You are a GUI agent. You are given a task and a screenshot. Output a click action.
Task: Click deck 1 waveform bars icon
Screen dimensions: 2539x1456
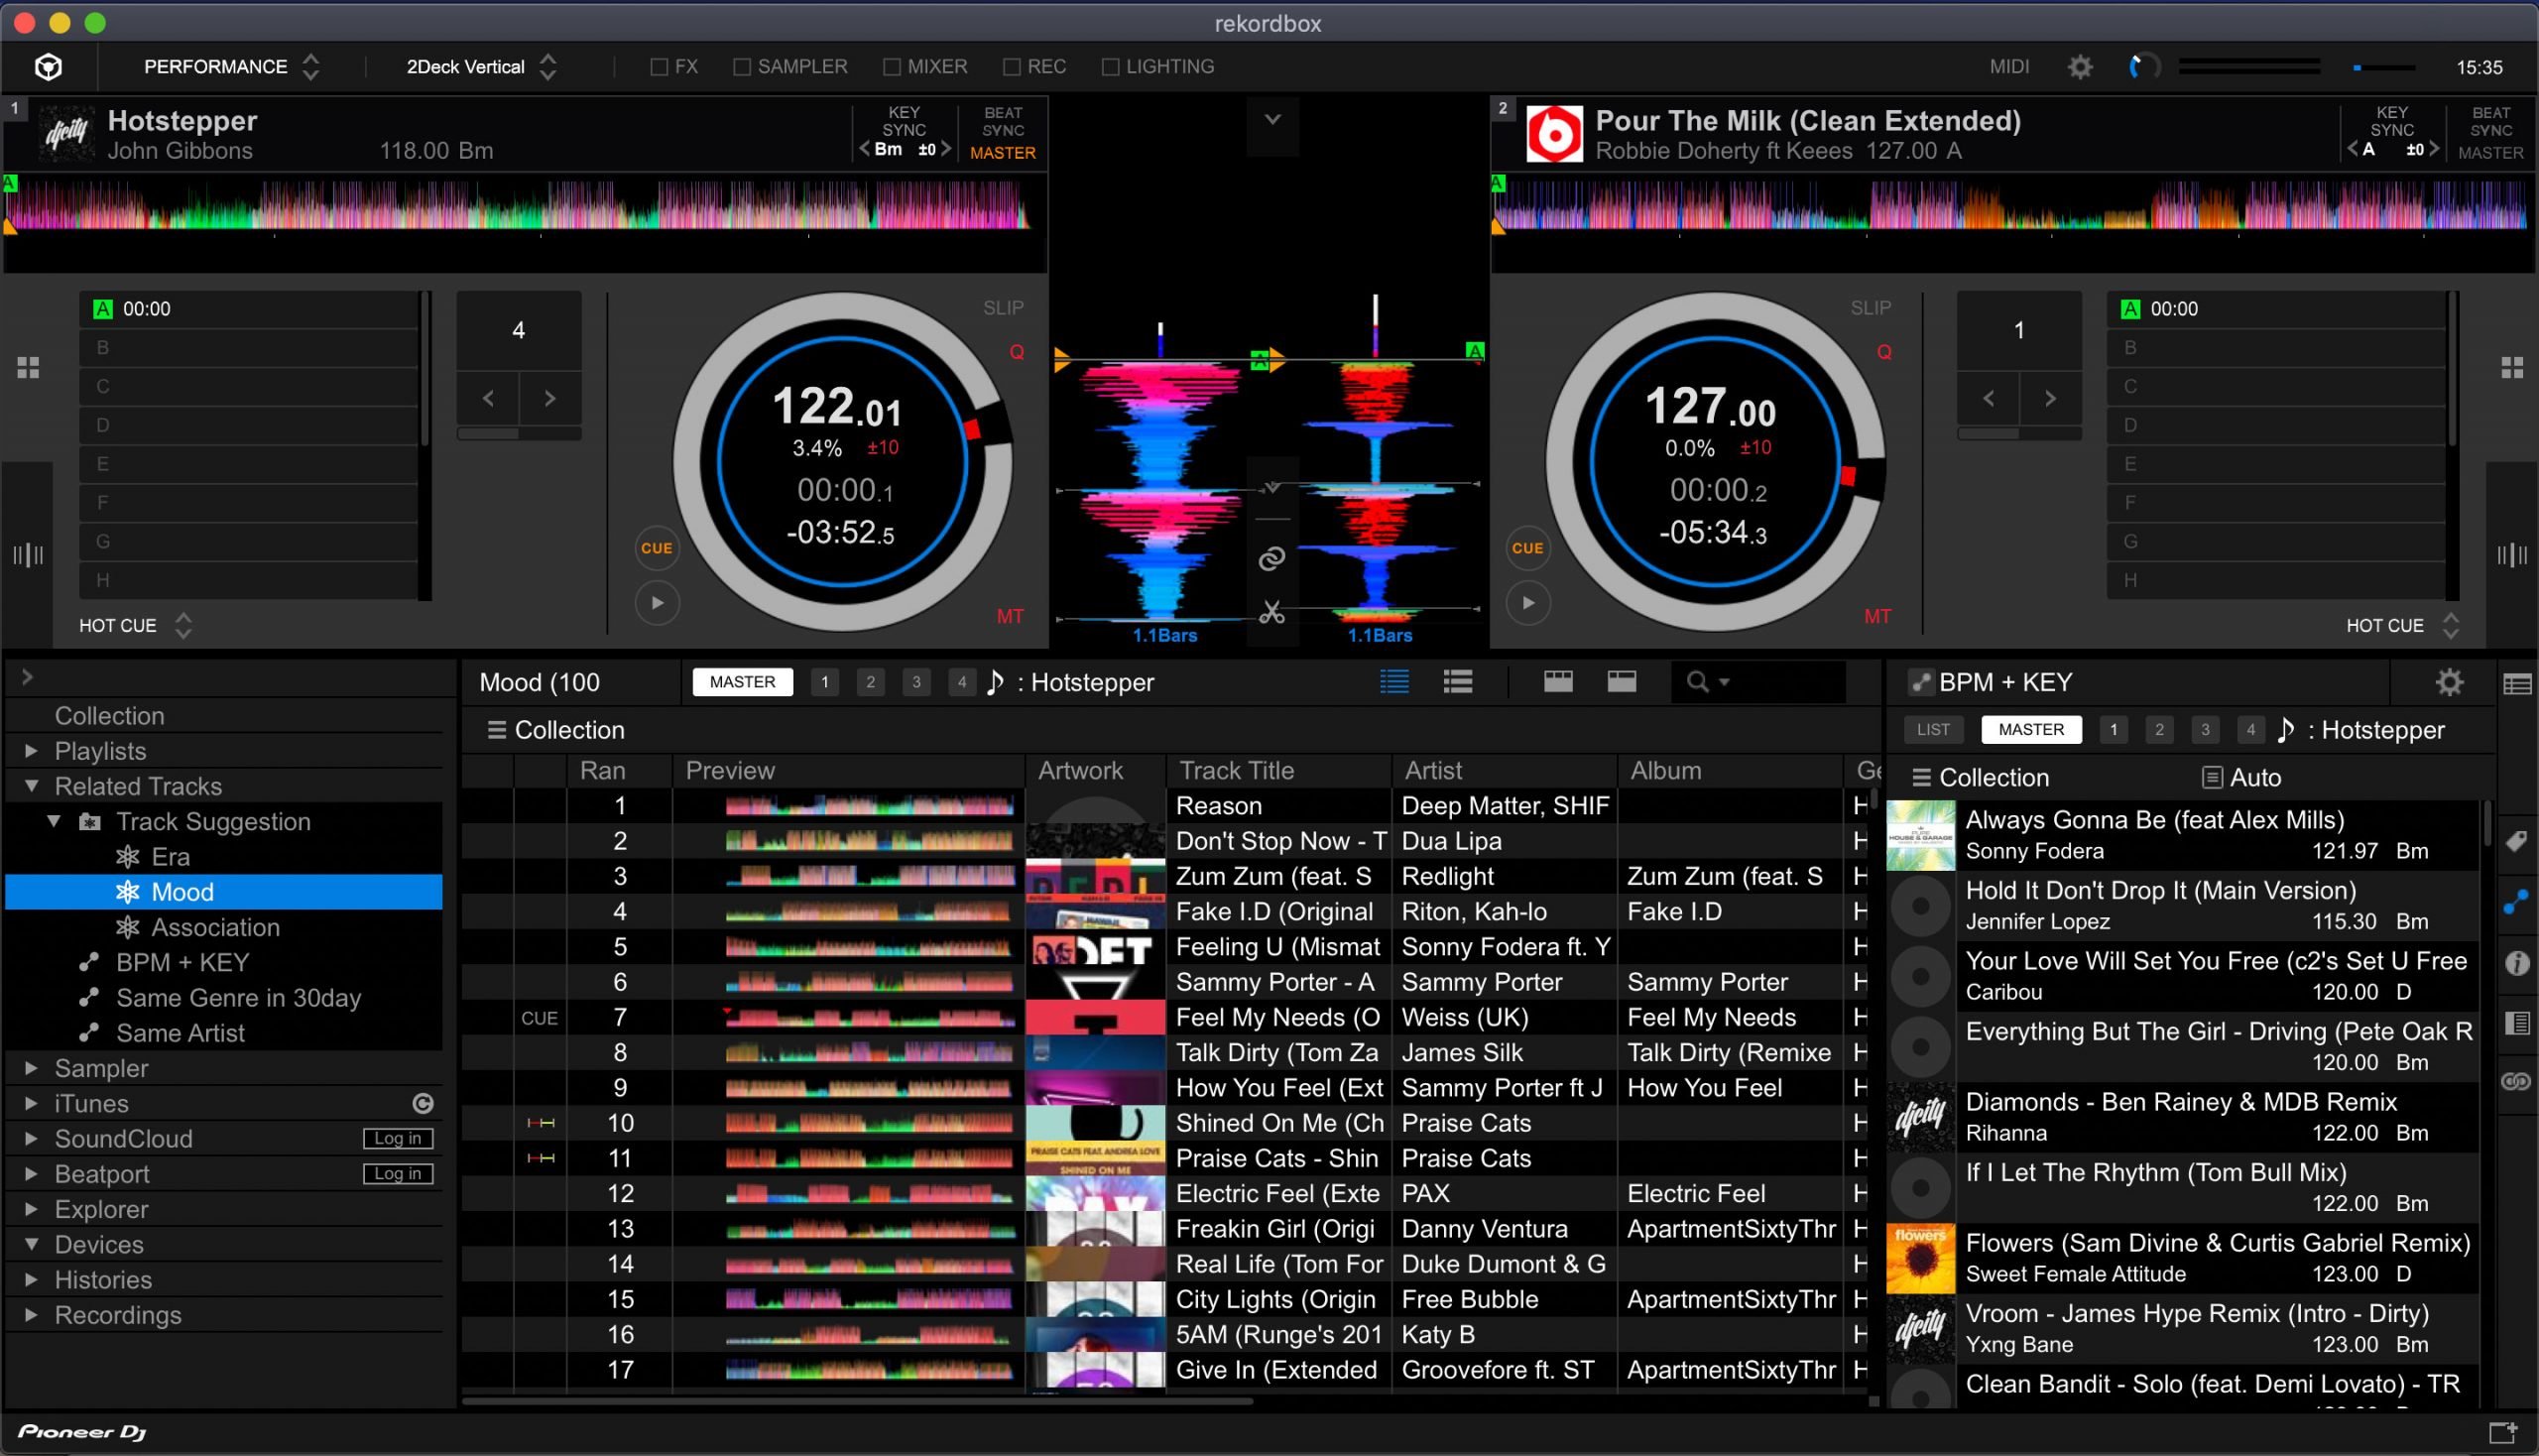click(28, 555)
